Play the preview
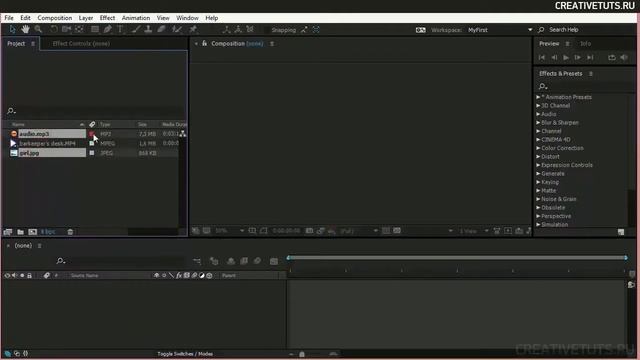The width and height of the screenshot is (640, 360). 566,58
